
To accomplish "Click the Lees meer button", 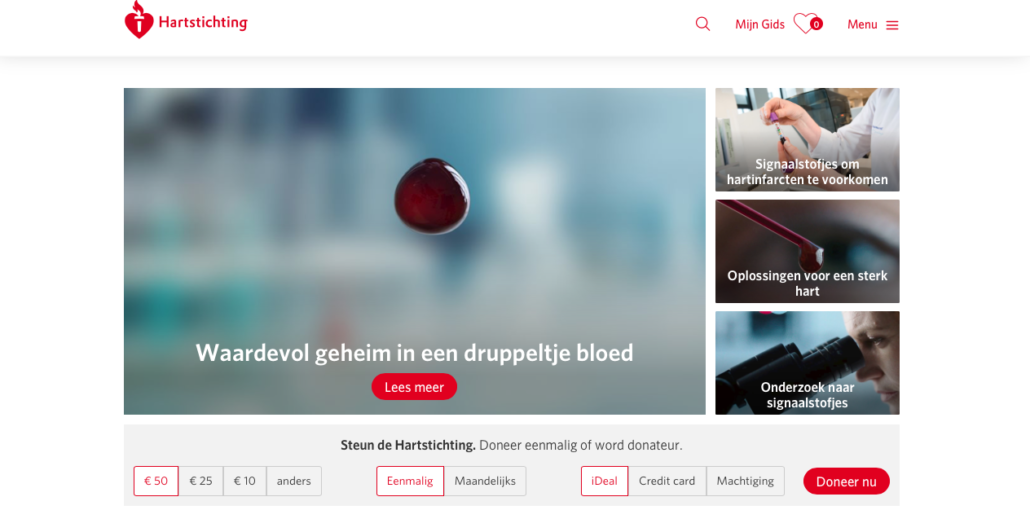I will pyautogui.click(x=414, y=387).
